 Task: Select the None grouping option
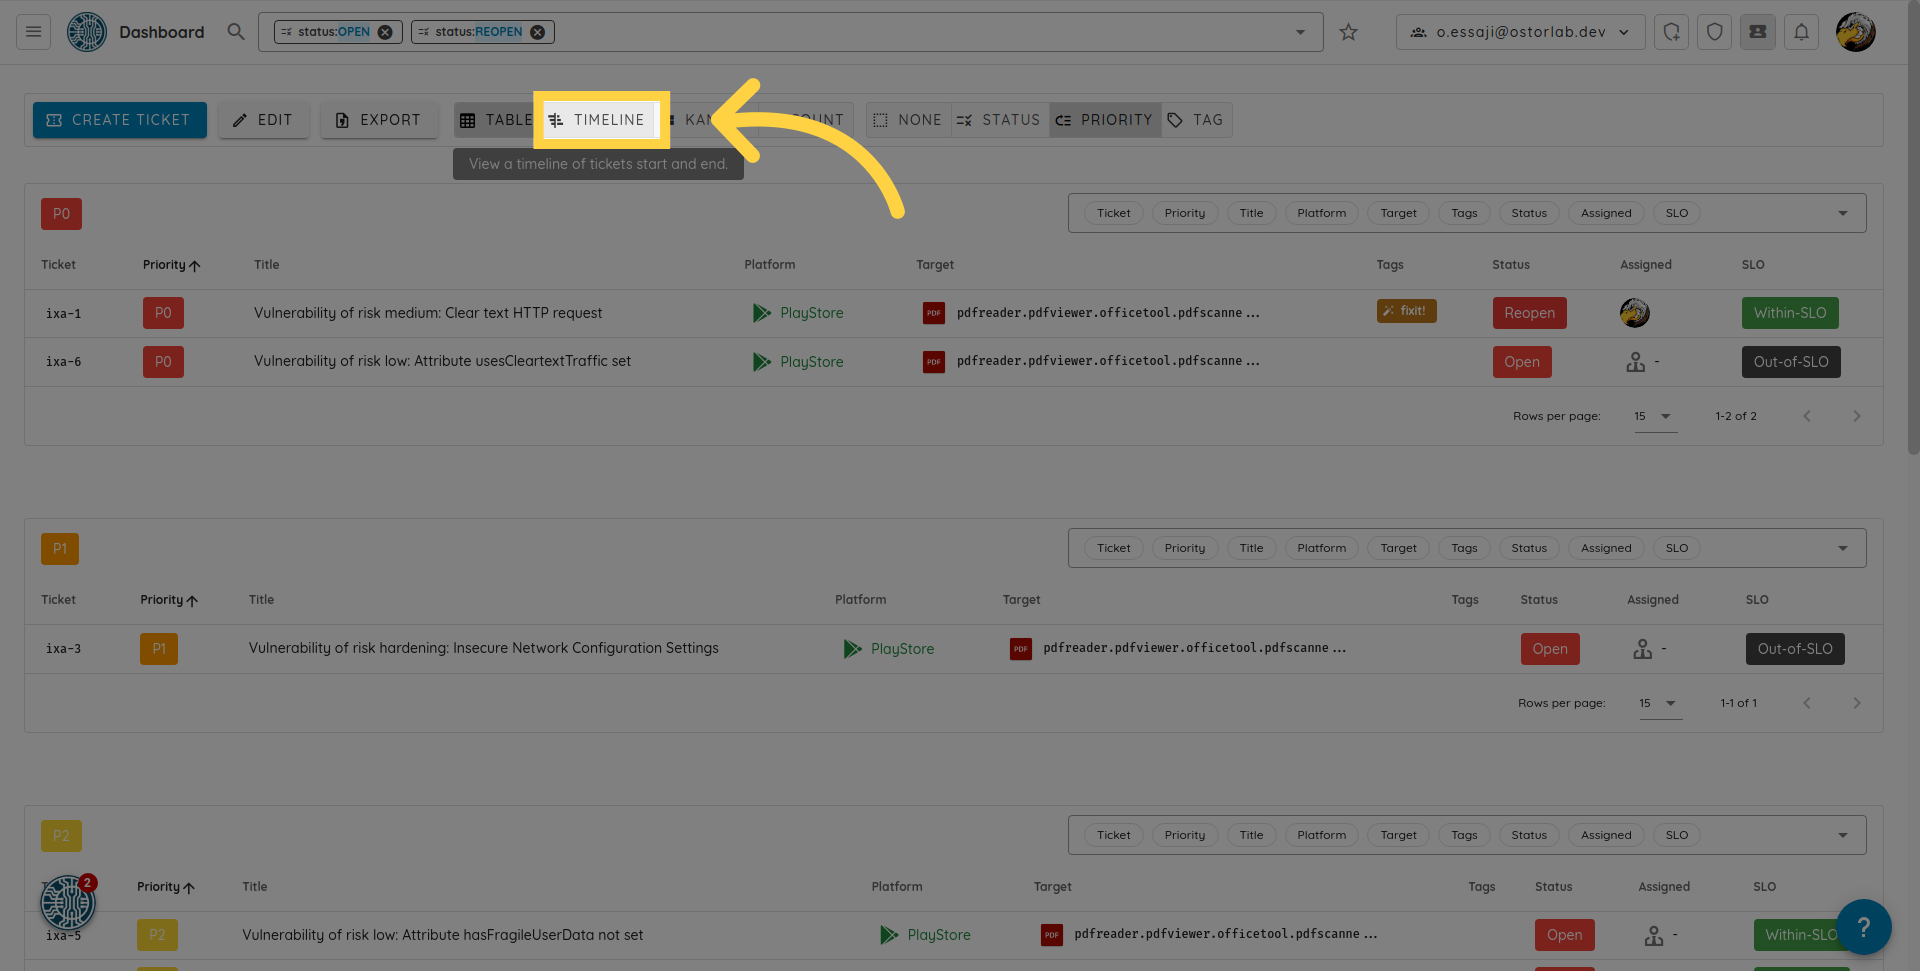[908, 120]
